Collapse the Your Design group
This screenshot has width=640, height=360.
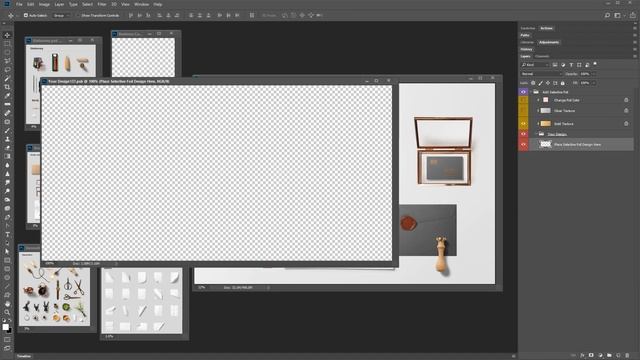tap(536, 134)
